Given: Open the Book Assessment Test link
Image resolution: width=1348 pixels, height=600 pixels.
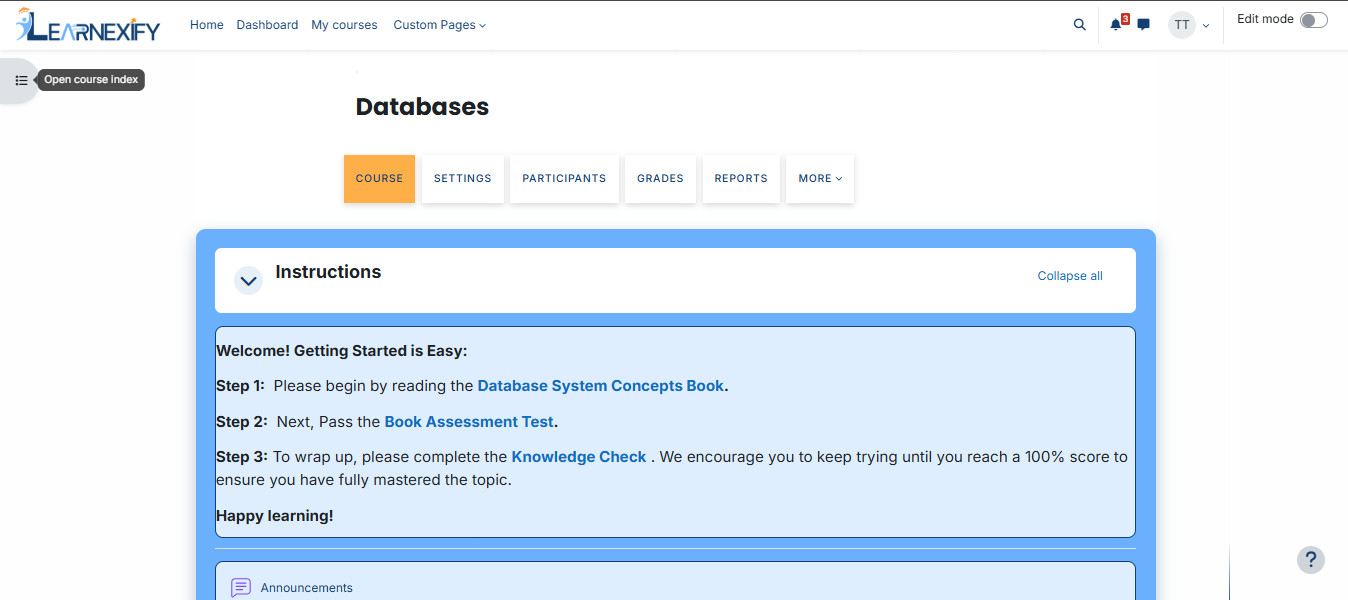Looking at the screenshot, I should [469, 422].
